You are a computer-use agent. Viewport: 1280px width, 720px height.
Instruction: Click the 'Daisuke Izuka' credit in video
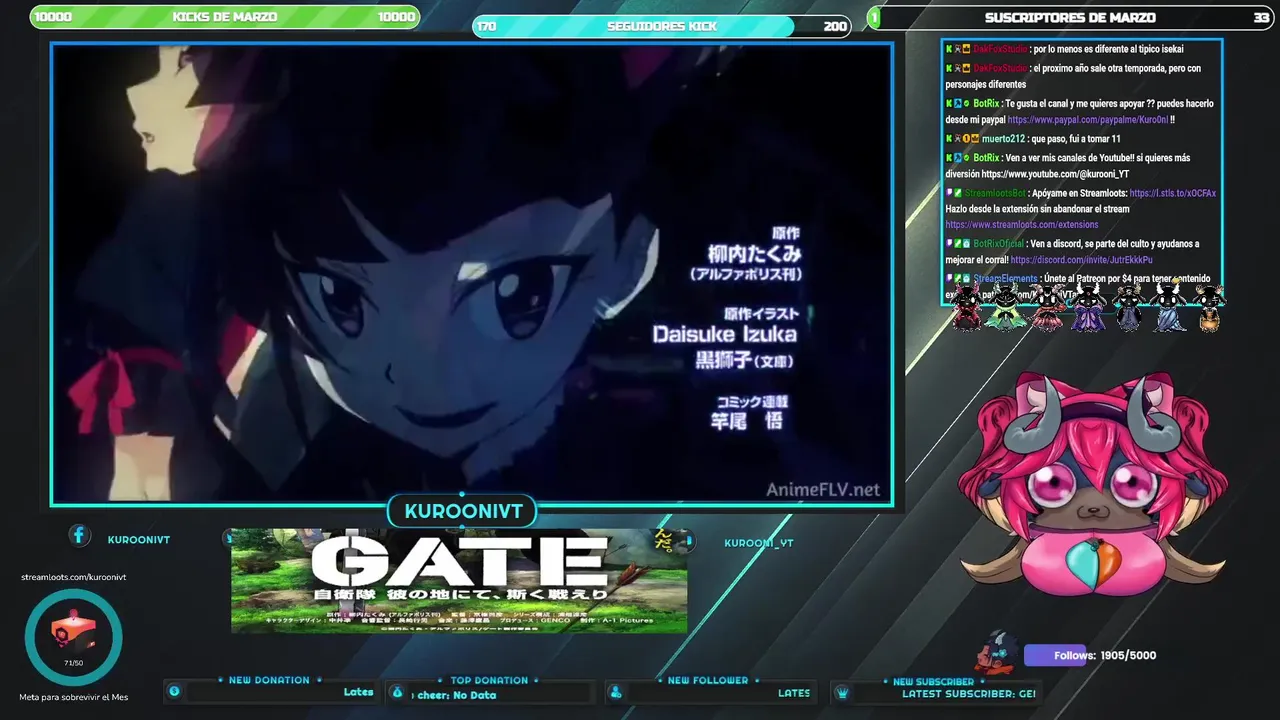tap(725, 334)
